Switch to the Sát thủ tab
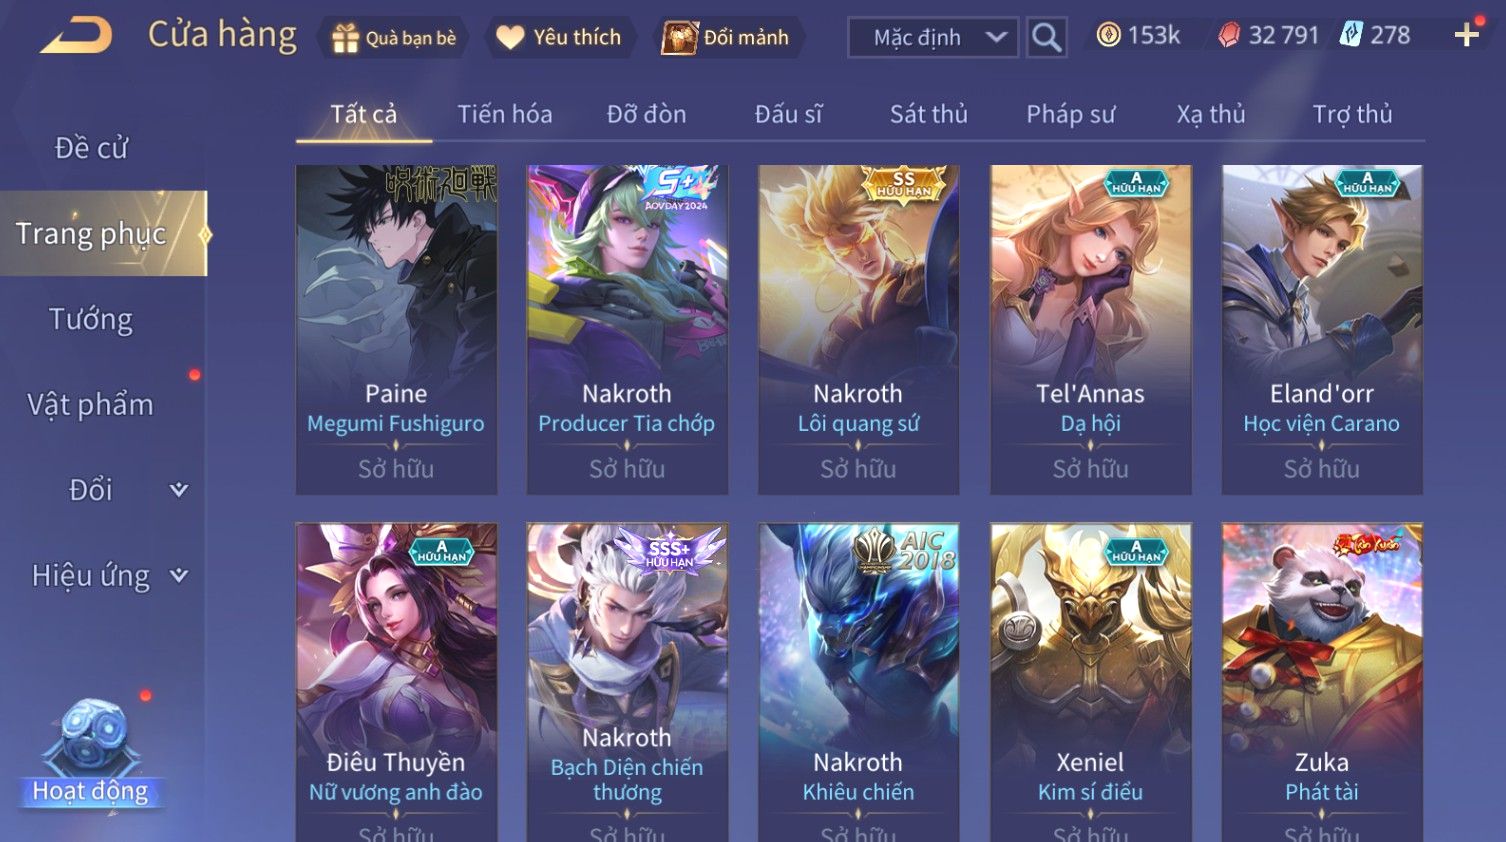This screenshot has width=1506, height=842. 929,114
